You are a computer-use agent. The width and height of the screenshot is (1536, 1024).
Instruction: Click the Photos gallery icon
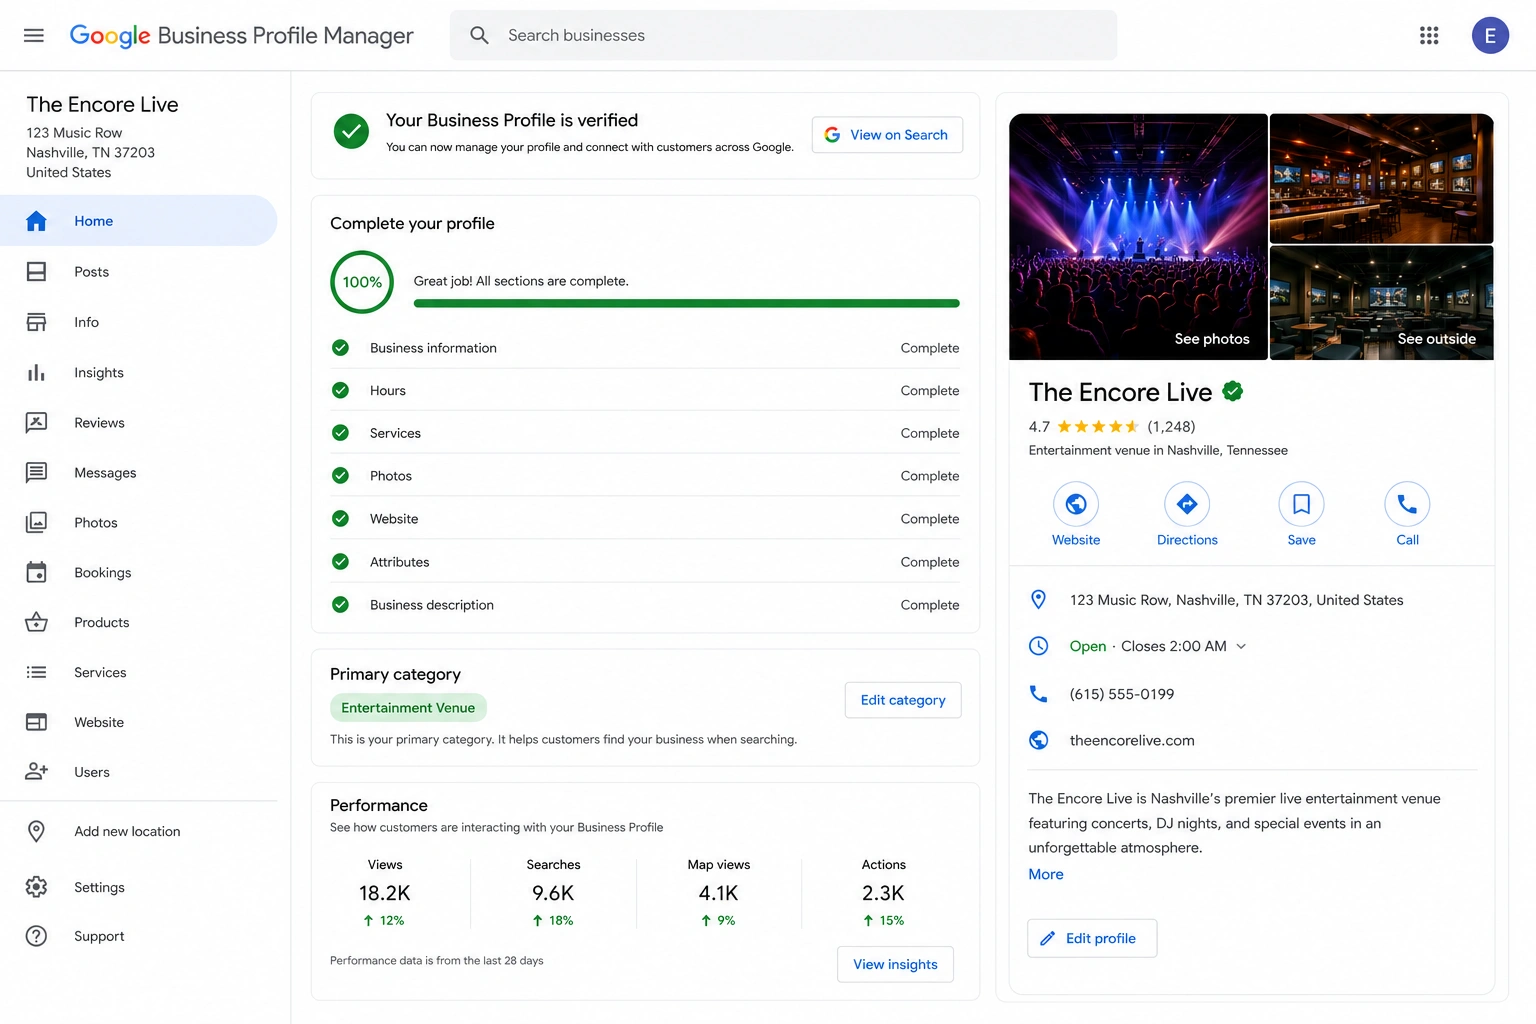coord(36,522)
